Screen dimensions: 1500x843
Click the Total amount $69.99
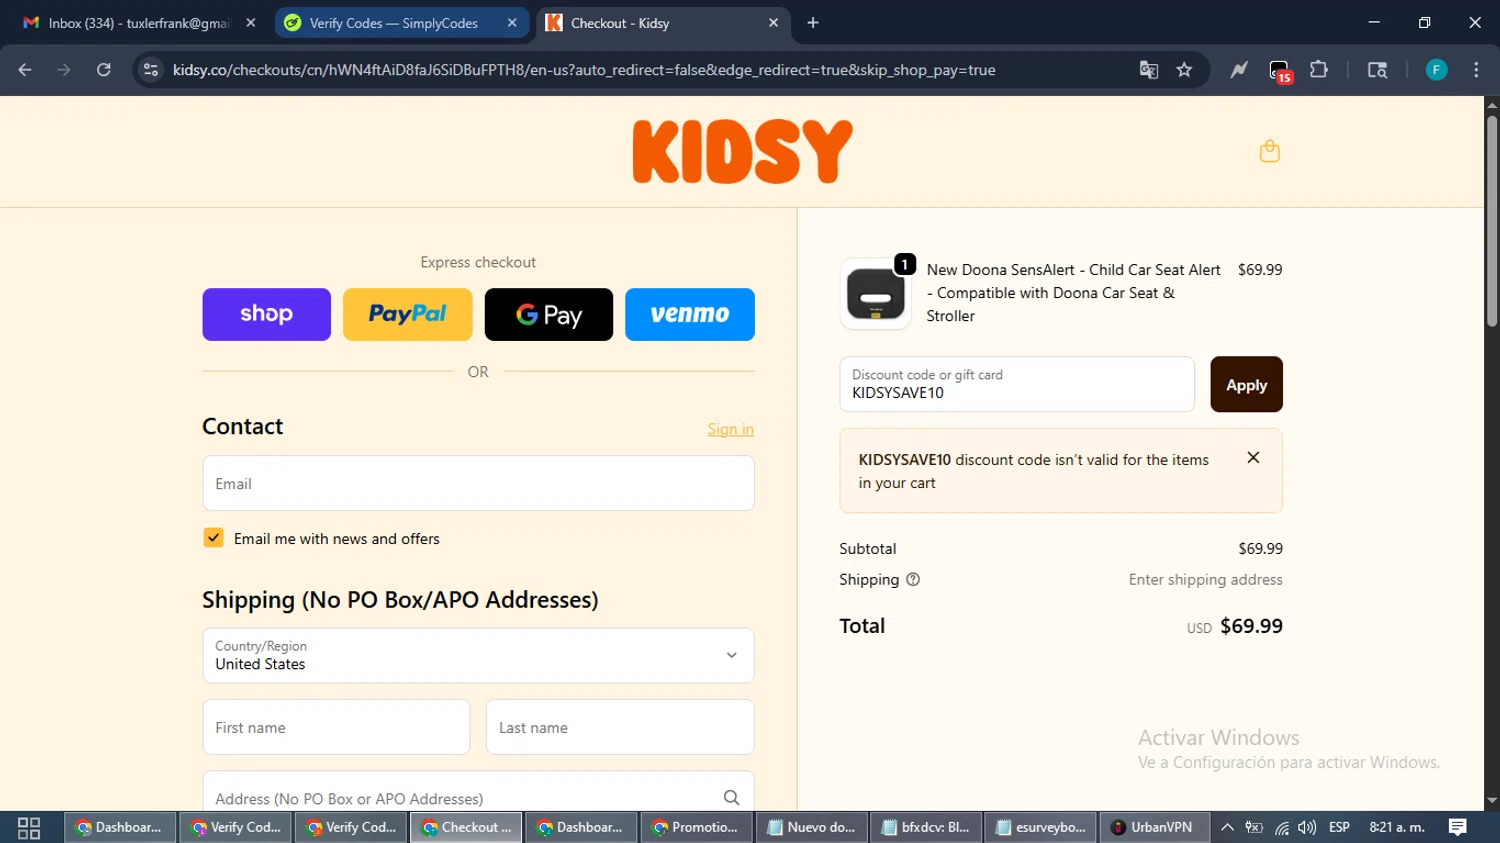tap(1251, 626)
